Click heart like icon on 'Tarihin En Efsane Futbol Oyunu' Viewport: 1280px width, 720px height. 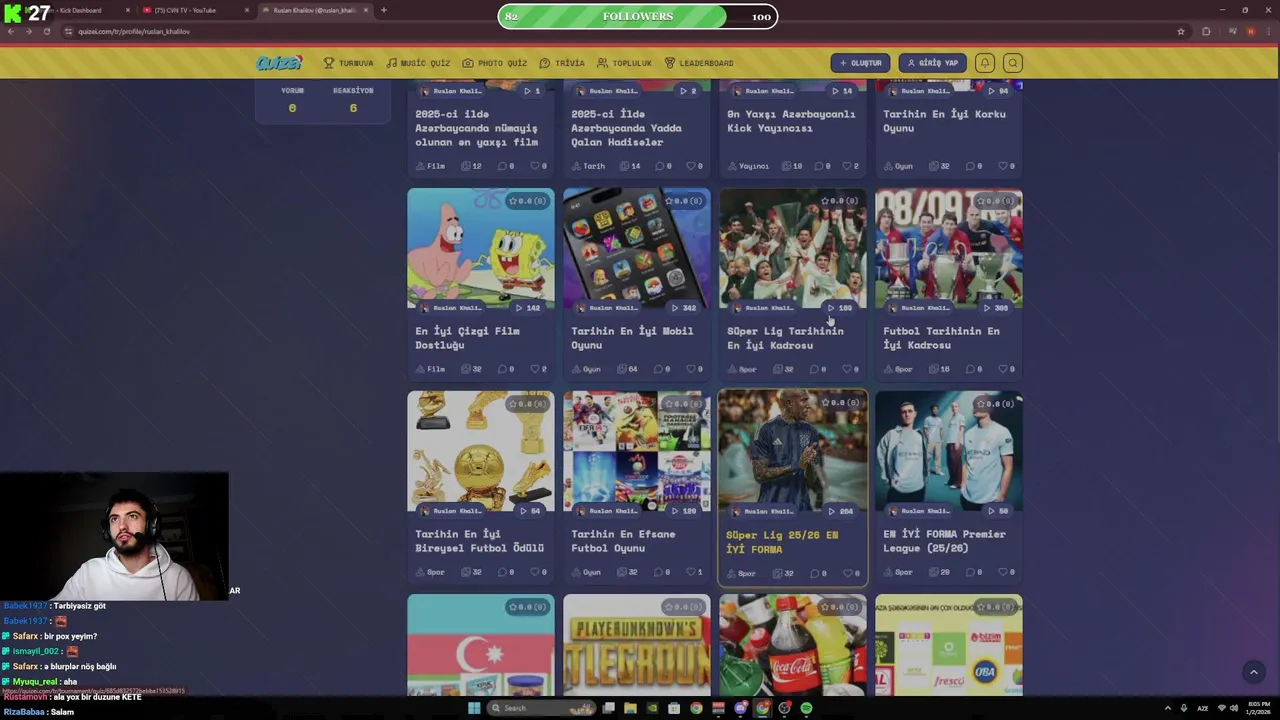tap(691, 572)
